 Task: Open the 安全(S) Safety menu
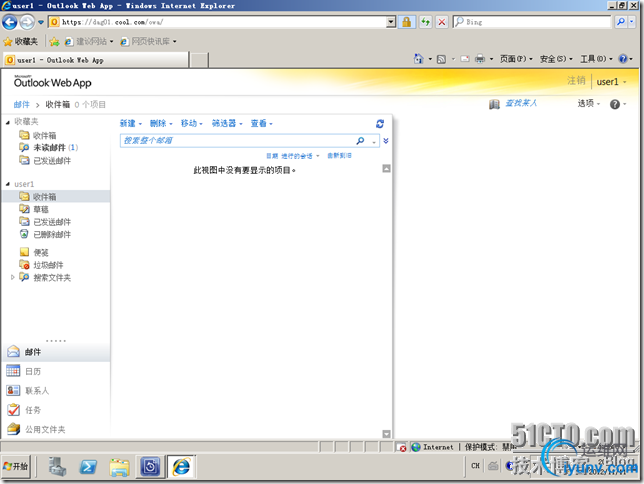(x=556, y=59)
